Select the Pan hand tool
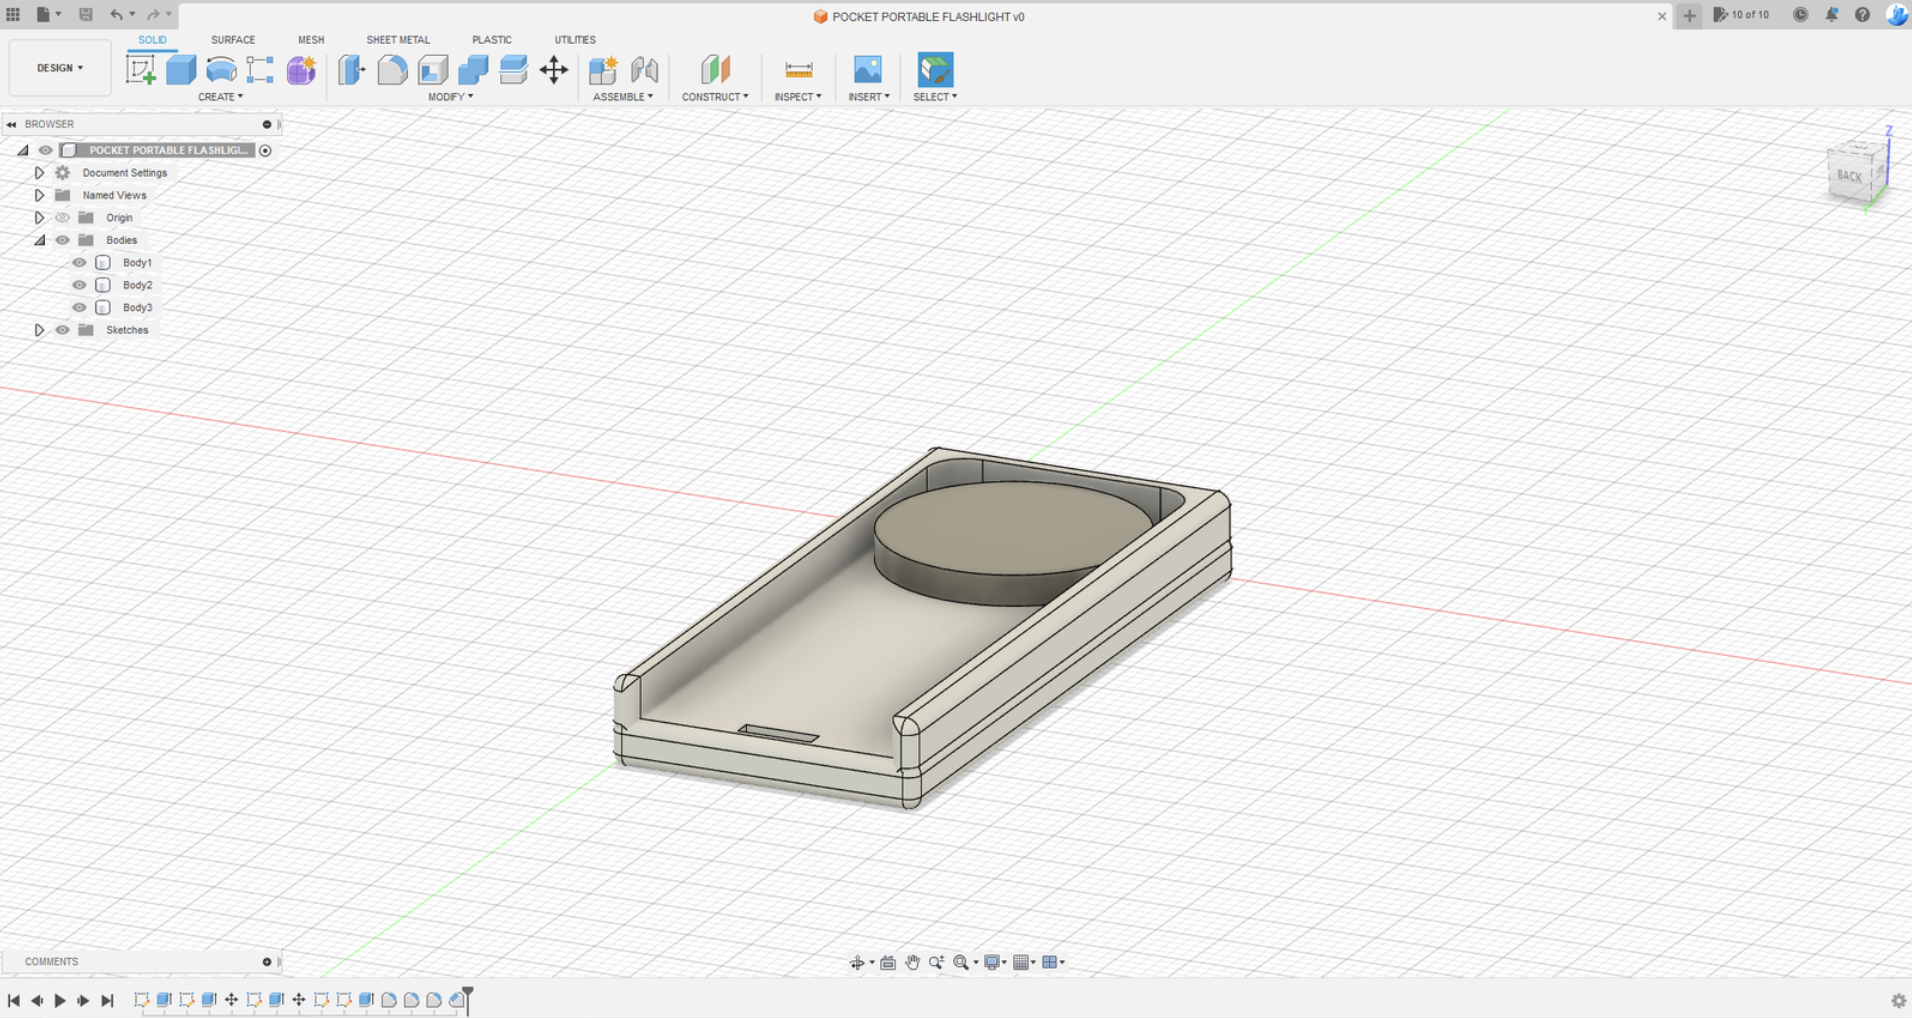The width and height of the screenshot is (1912, 1018). click(x=912, y=962)
